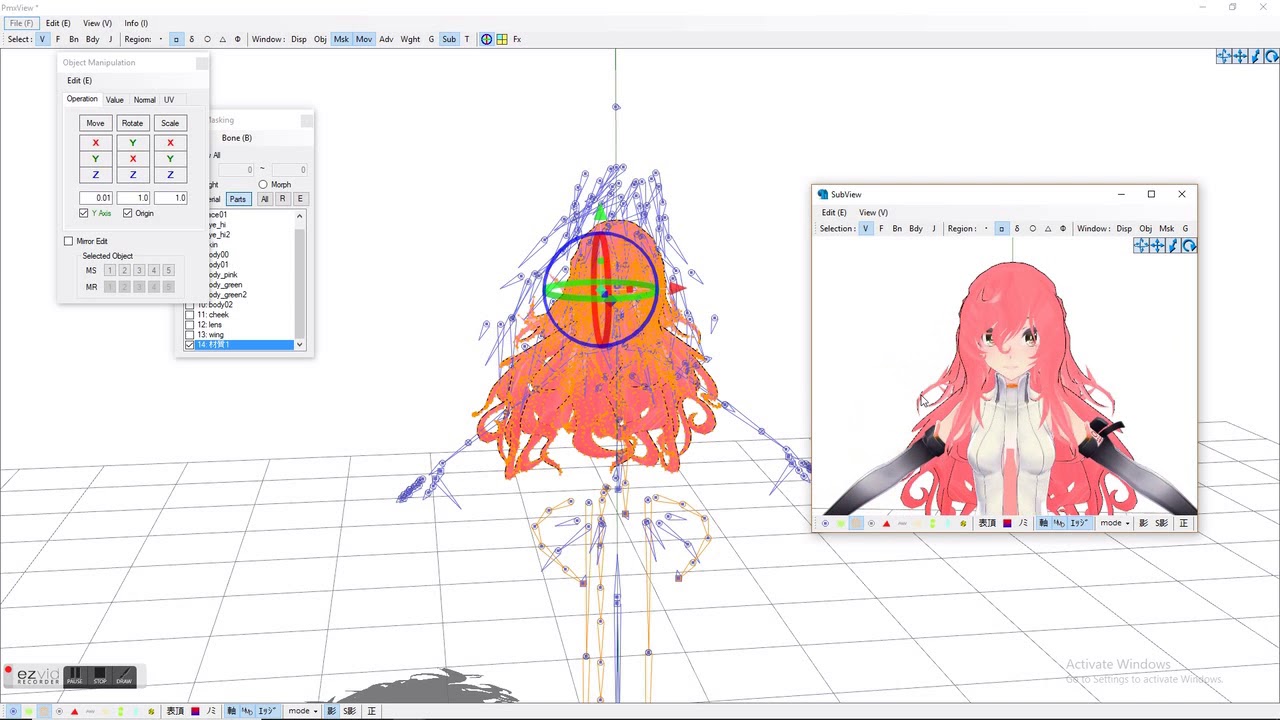The height and width of the screenshot is (720, 1280).
Task: Click the Rotate button
Action: pos(132,123)
